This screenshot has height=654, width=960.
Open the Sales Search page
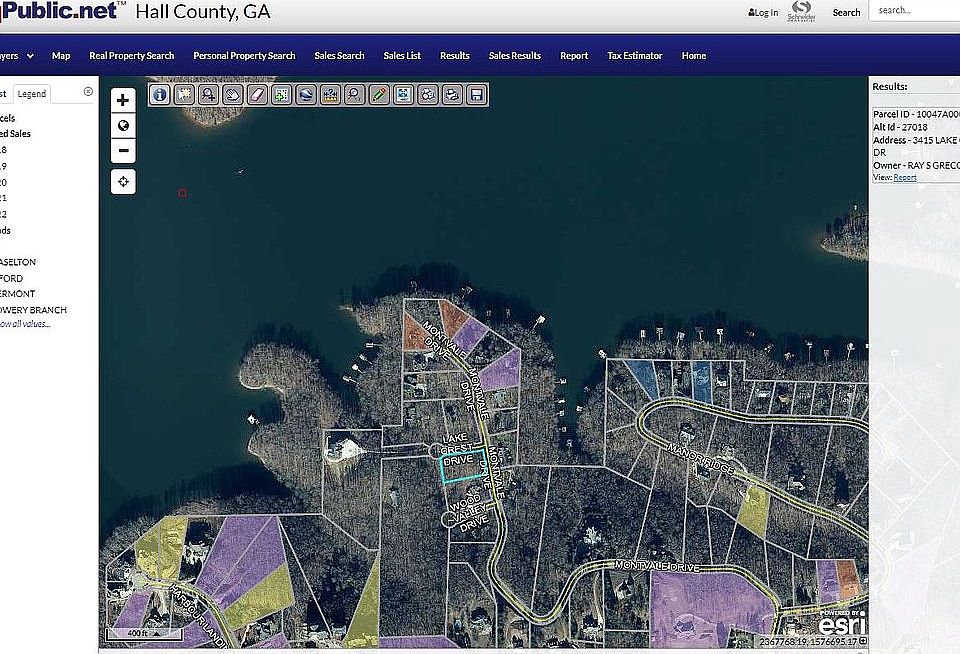(339, 56)
